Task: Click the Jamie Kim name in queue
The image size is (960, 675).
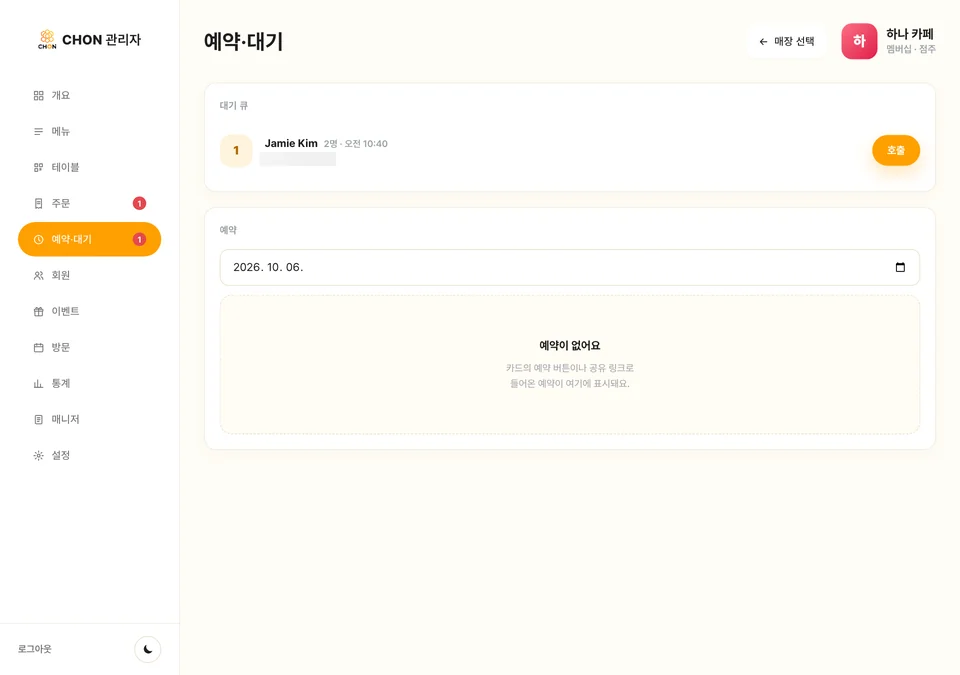Action: 291,143
